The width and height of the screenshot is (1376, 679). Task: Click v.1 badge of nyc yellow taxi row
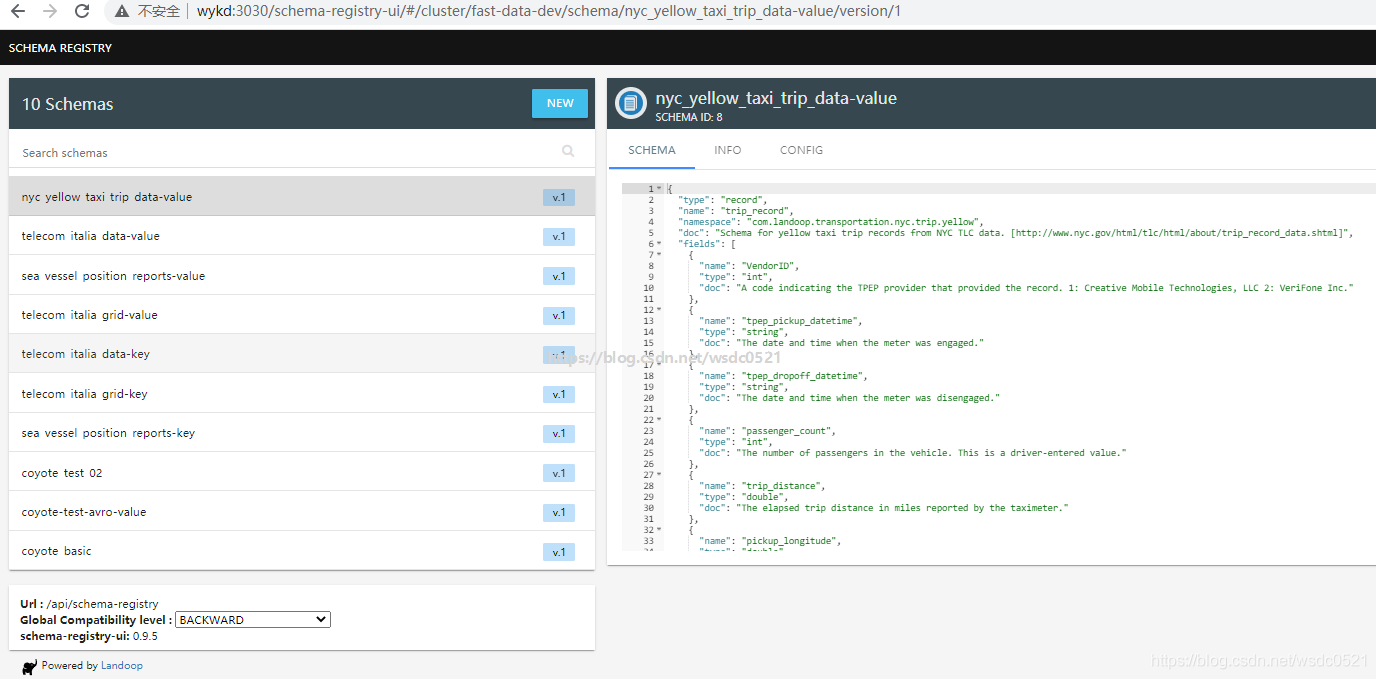pos(559,198)
